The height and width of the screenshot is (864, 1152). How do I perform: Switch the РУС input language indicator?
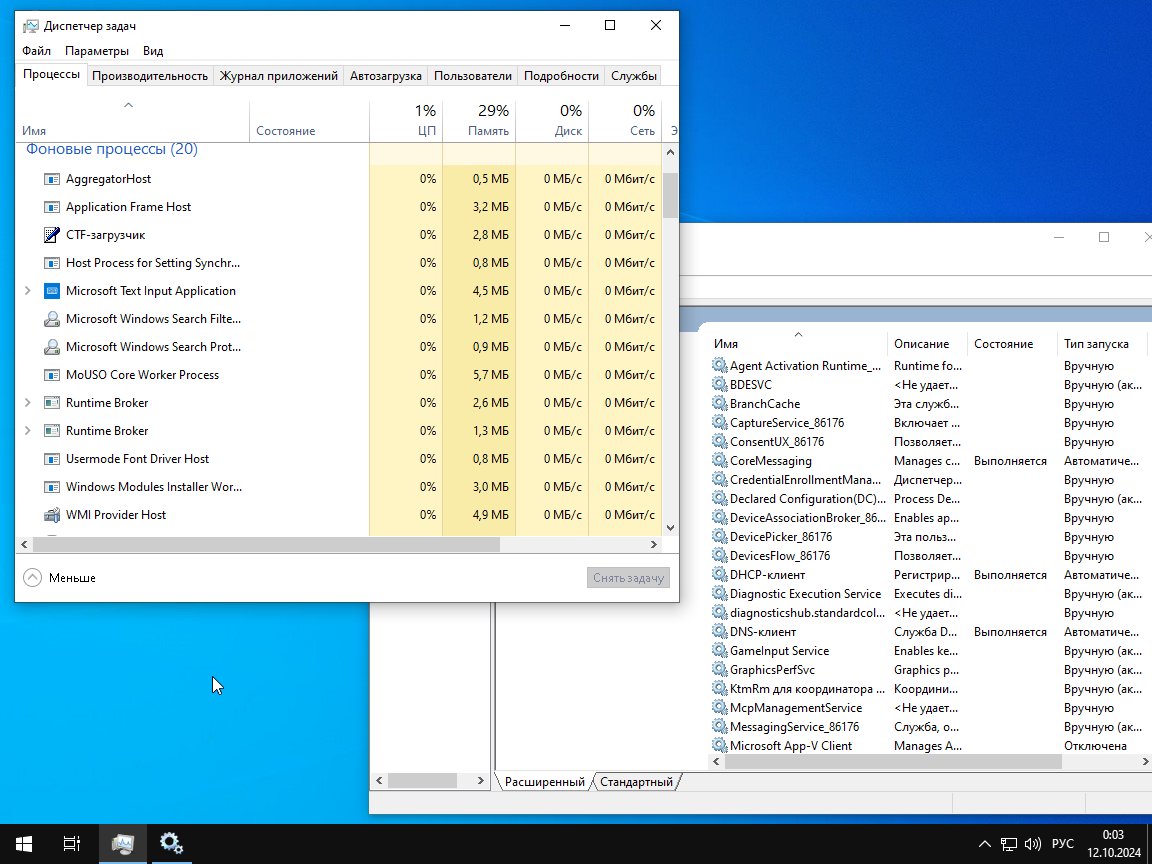(1062, 844)
